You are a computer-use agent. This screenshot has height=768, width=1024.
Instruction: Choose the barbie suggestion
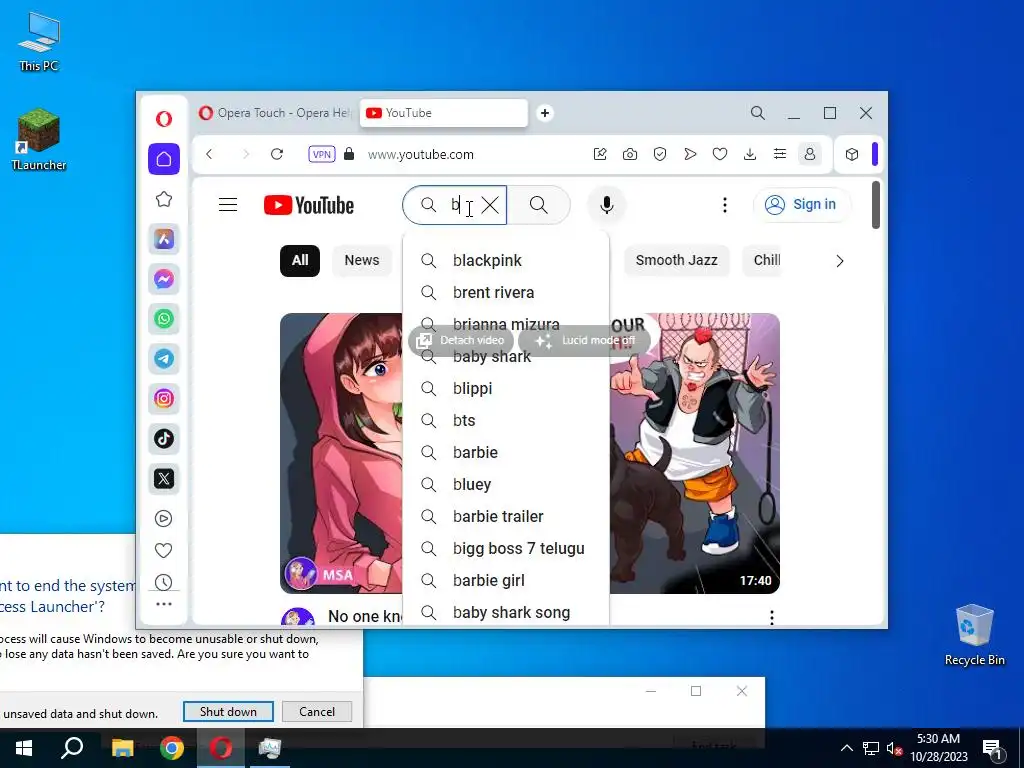[x=506, y=453]
